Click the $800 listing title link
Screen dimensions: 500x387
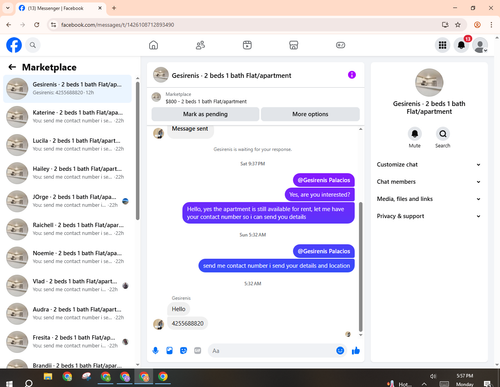coord(206,101)
